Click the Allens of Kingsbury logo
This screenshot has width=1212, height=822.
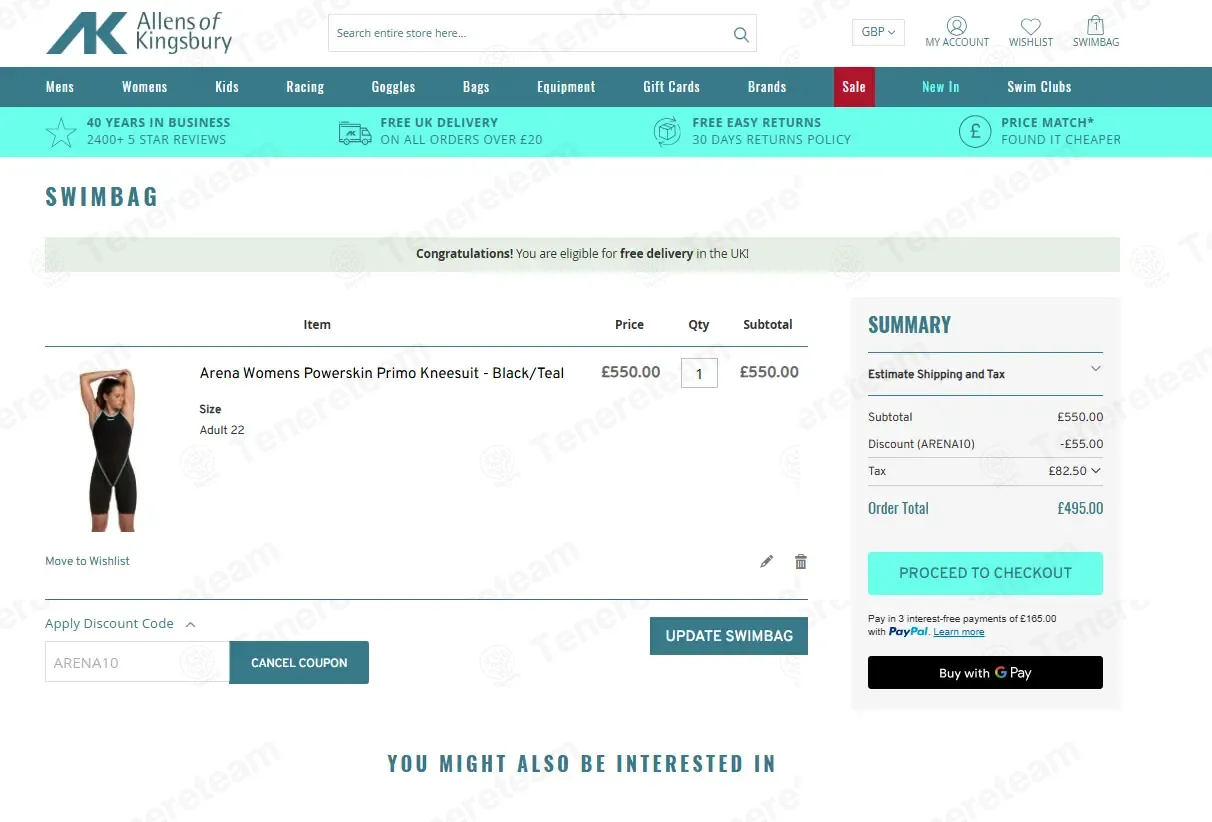(x=139, y=33)
